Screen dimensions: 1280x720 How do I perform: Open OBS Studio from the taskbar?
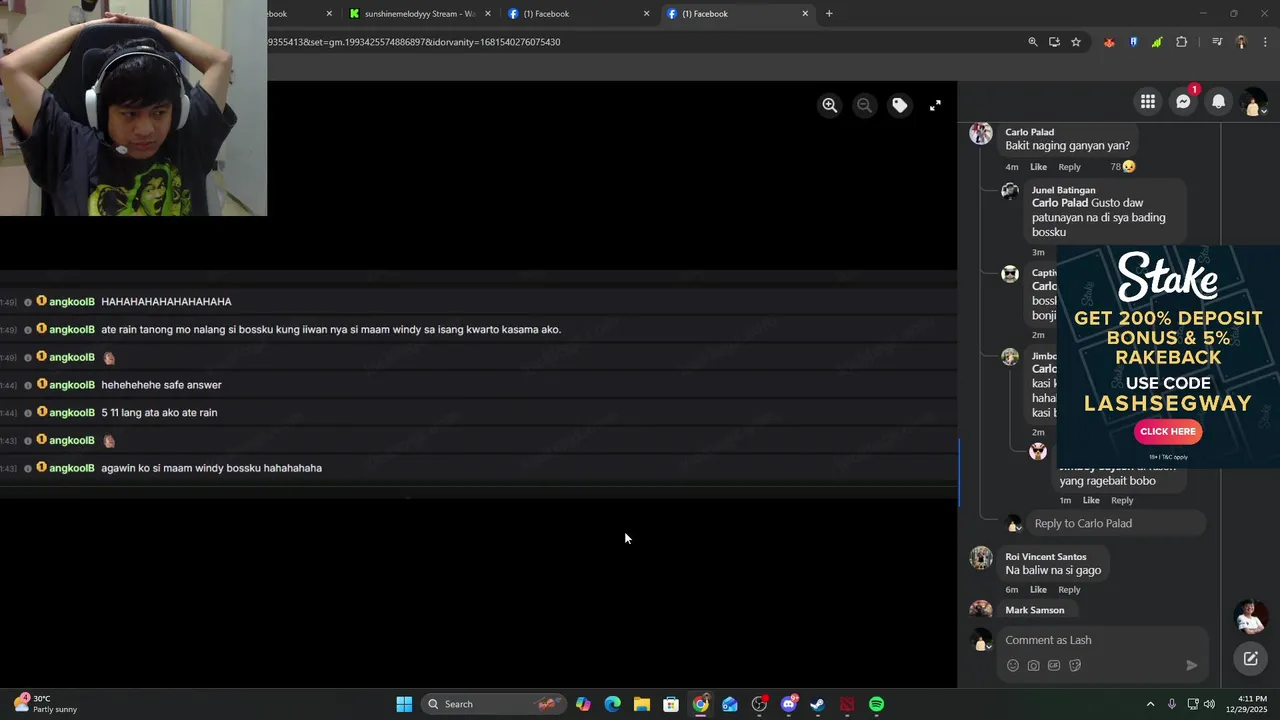tap(759, 704)
